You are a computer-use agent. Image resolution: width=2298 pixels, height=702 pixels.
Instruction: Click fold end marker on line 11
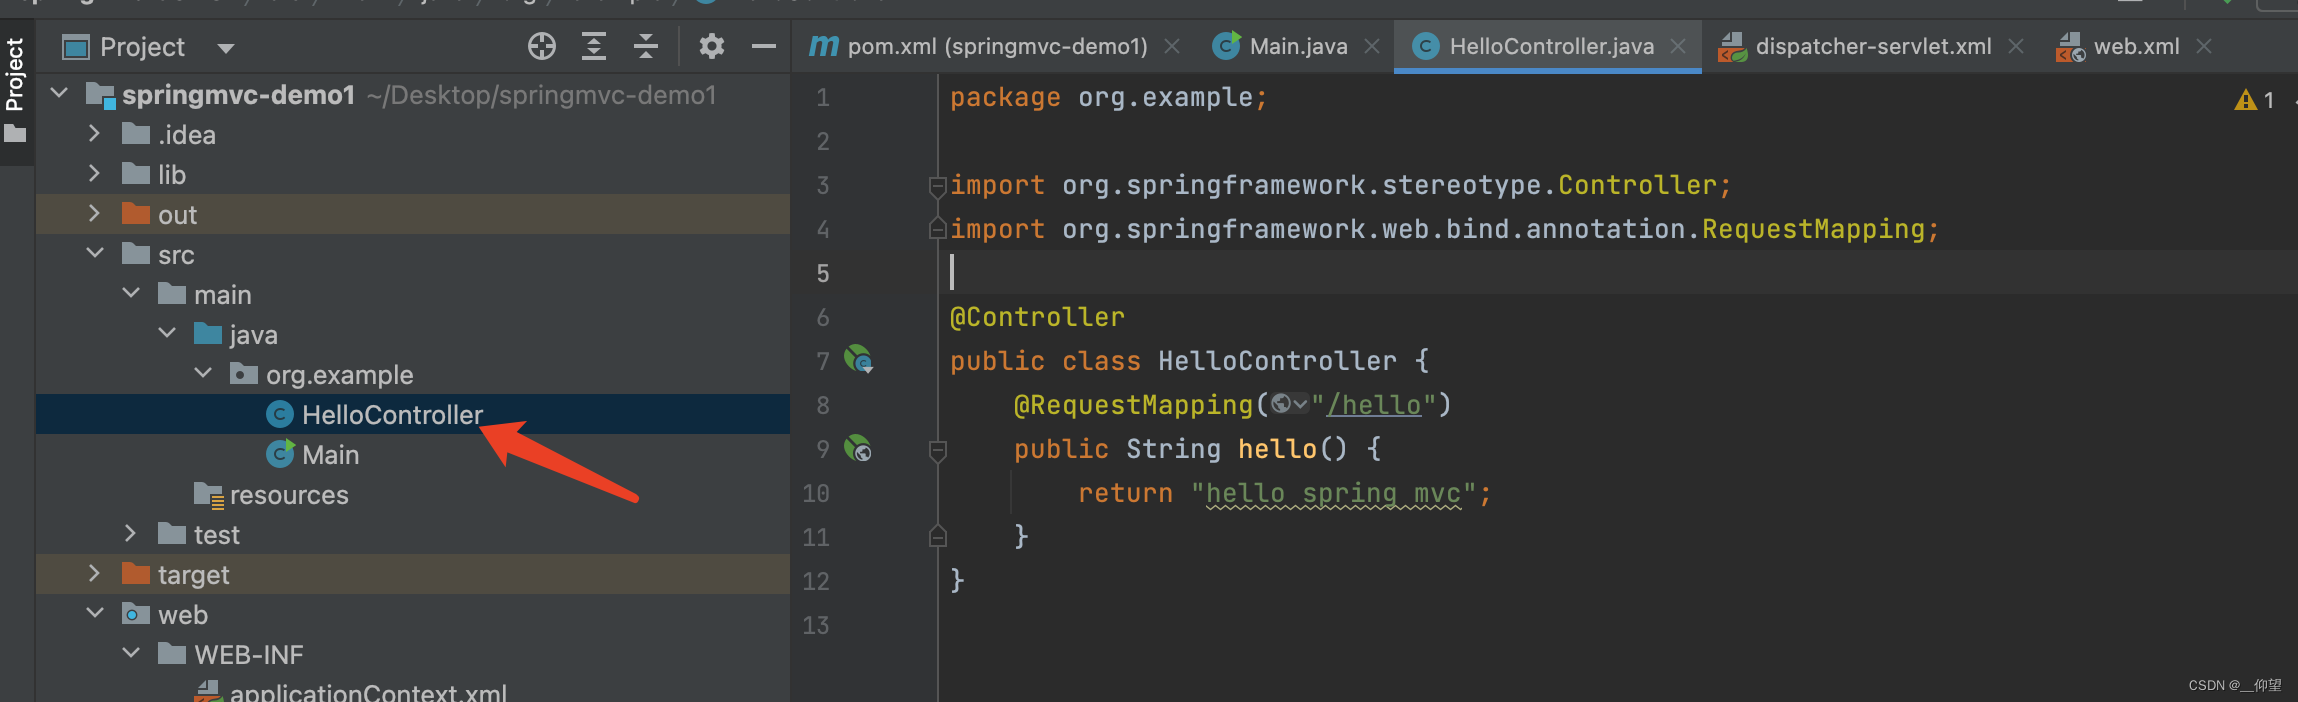pos(937,536)
